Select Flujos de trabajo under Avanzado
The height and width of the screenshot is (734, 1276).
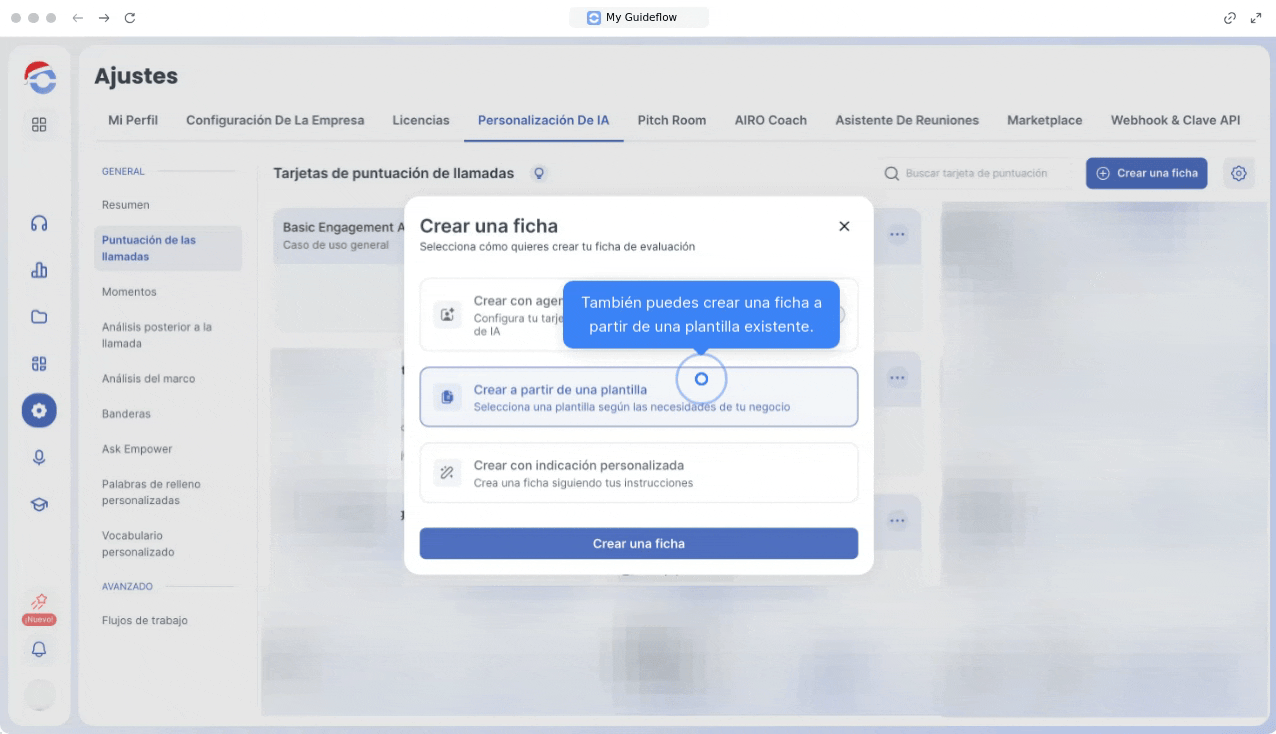tap(144, 620)
